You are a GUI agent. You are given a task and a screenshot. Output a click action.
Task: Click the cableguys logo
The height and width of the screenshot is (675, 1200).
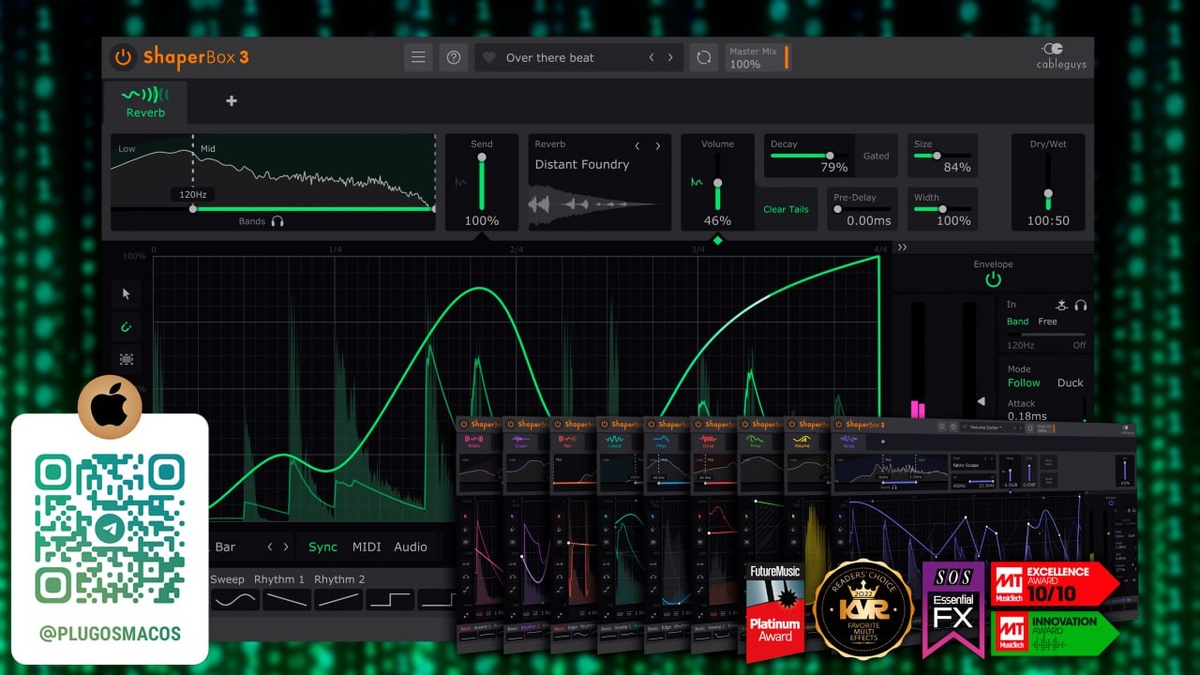tap(1060, 56)
